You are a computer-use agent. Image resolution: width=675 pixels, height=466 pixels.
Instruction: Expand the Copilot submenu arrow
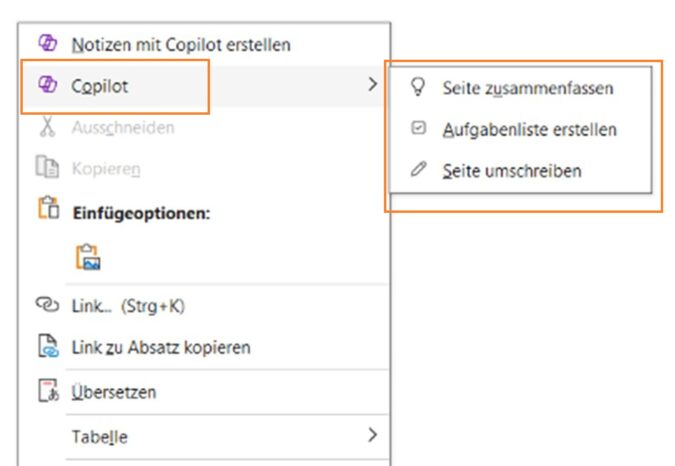[x=373, y=86]
